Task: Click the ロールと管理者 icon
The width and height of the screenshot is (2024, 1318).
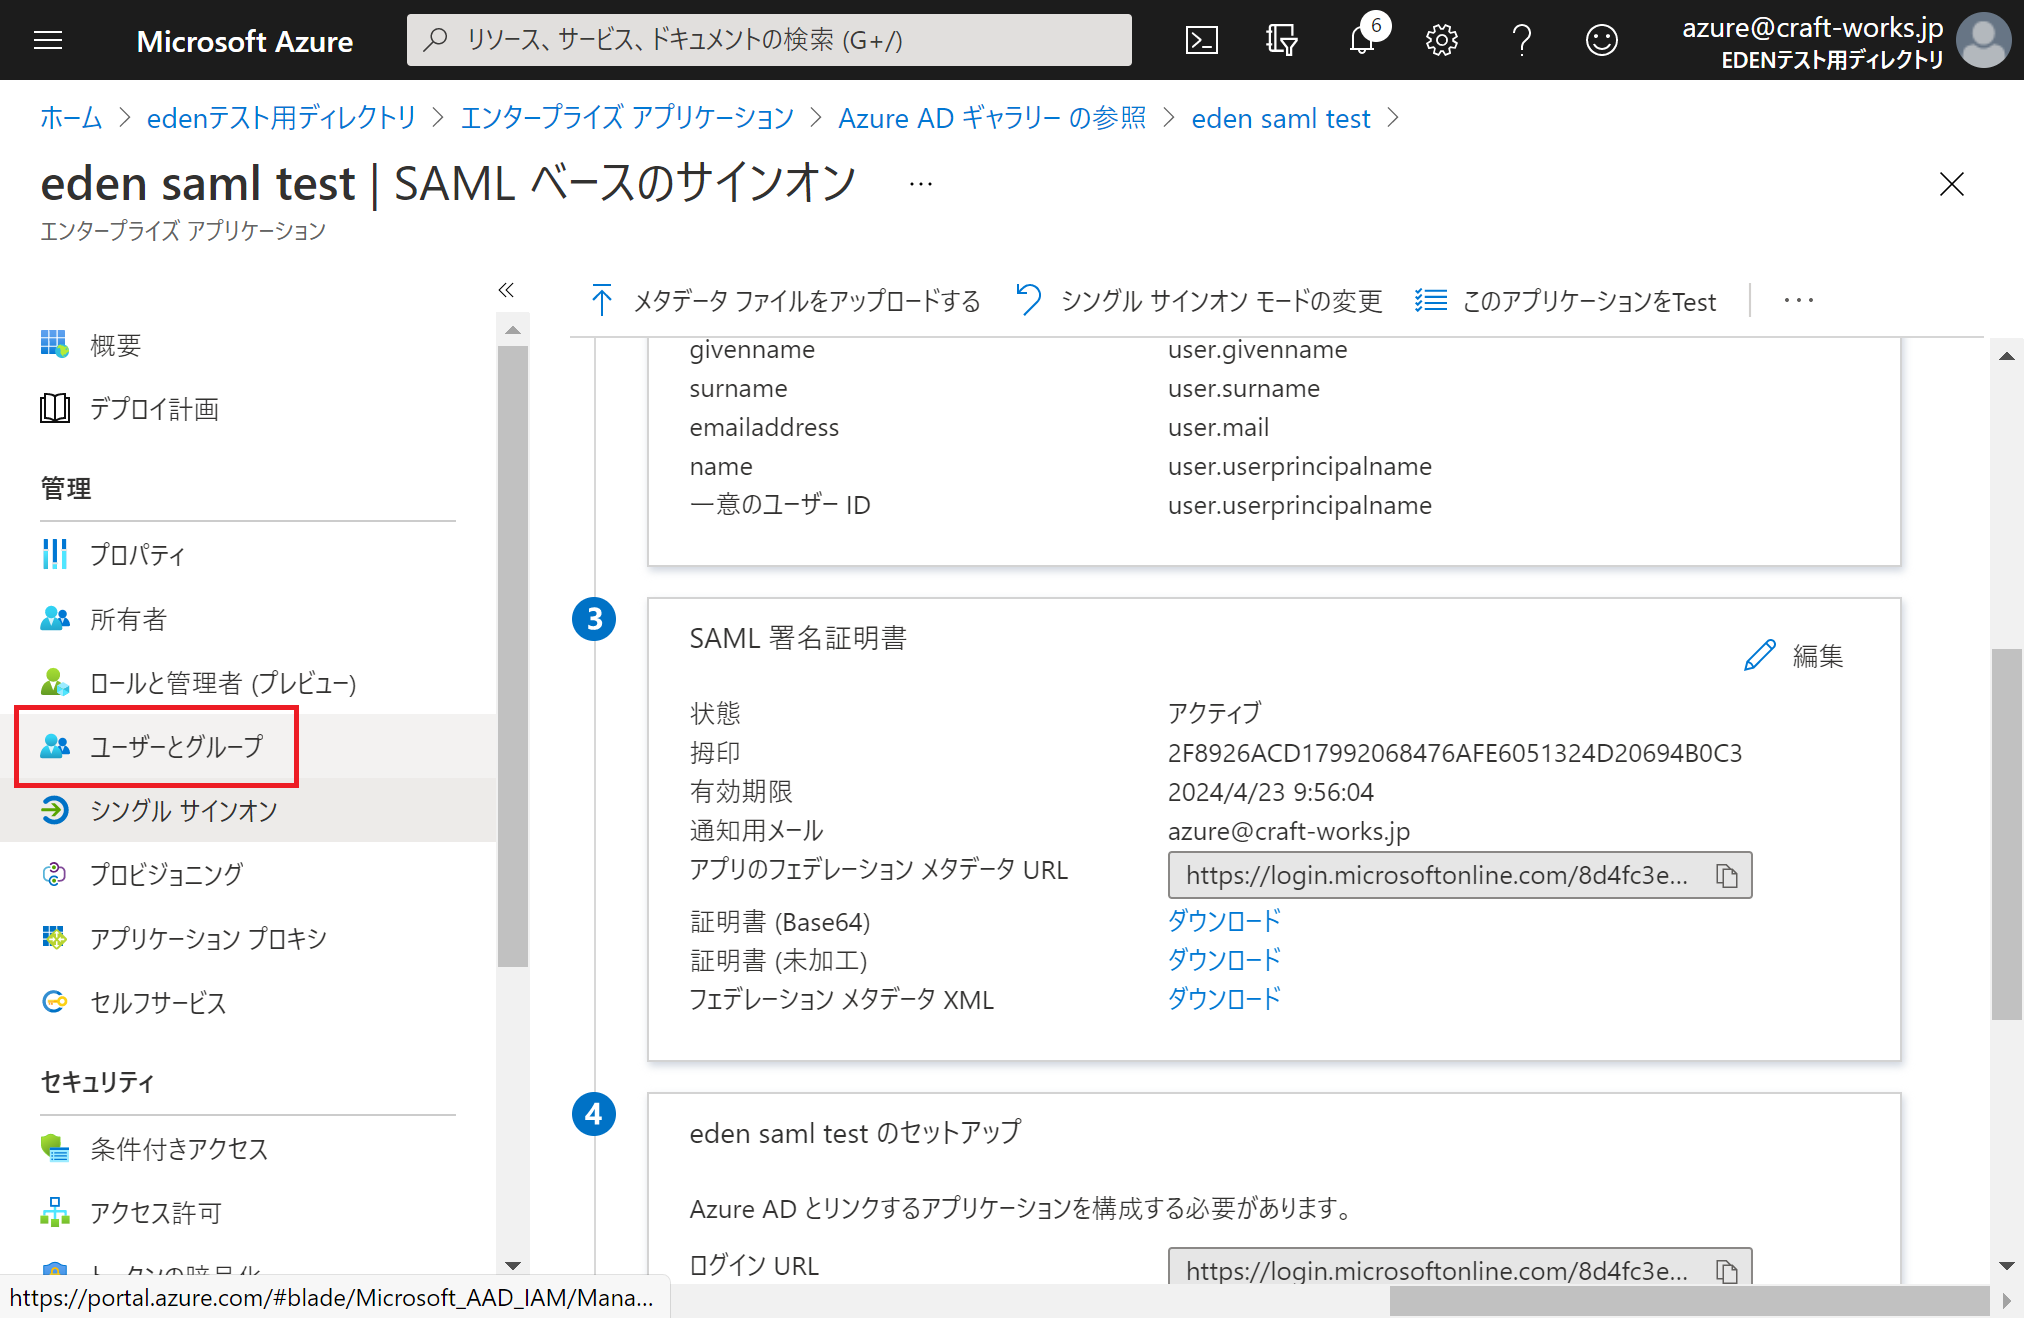Action: pos(54,683)
